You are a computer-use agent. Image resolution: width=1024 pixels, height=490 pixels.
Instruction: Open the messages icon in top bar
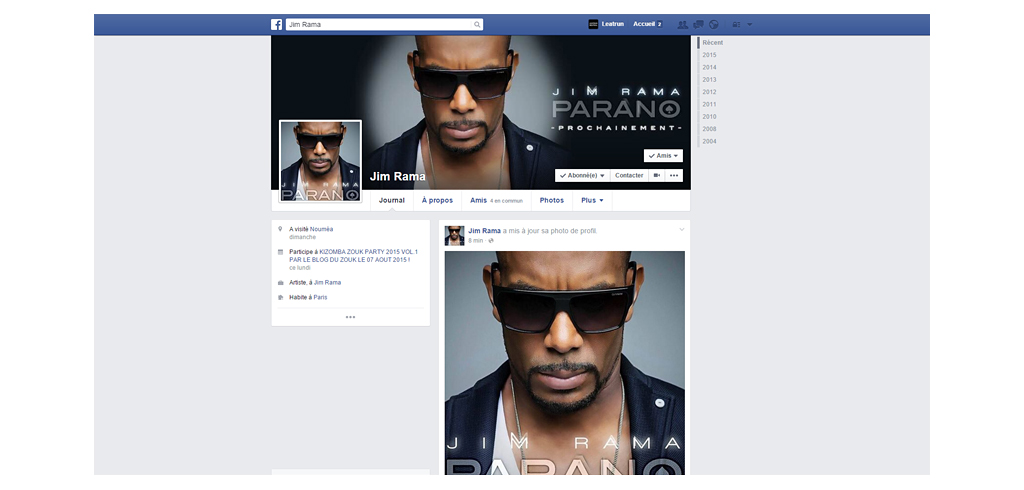[x=698, y=24]
